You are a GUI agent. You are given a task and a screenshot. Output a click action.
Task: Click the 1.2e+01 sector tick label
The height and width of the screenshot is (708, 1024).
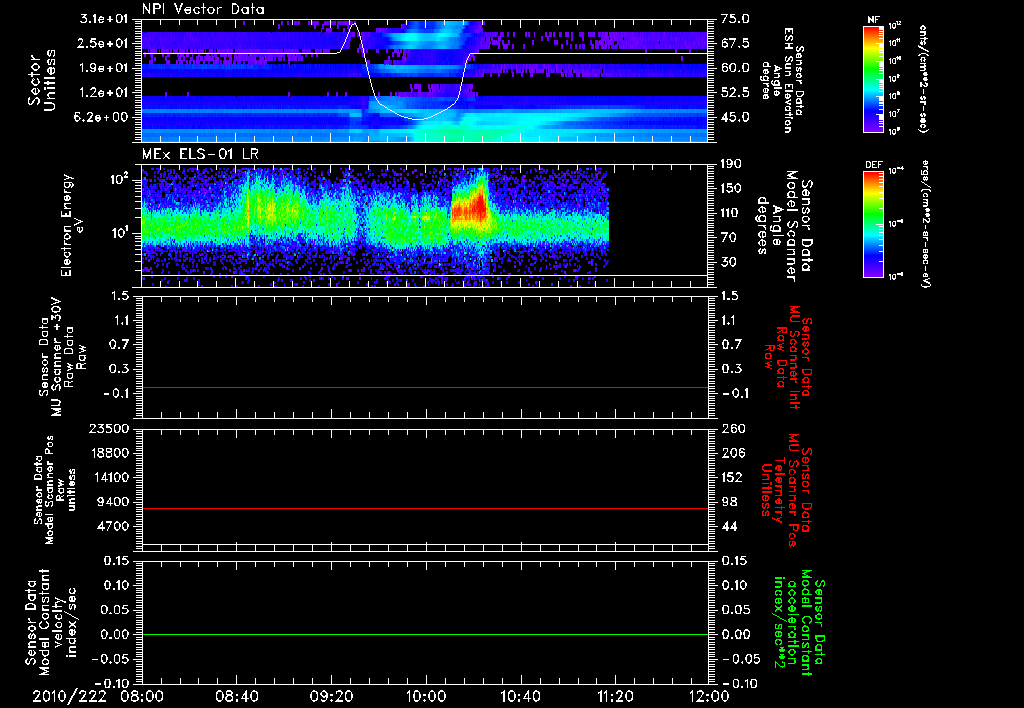coord(103,93)
